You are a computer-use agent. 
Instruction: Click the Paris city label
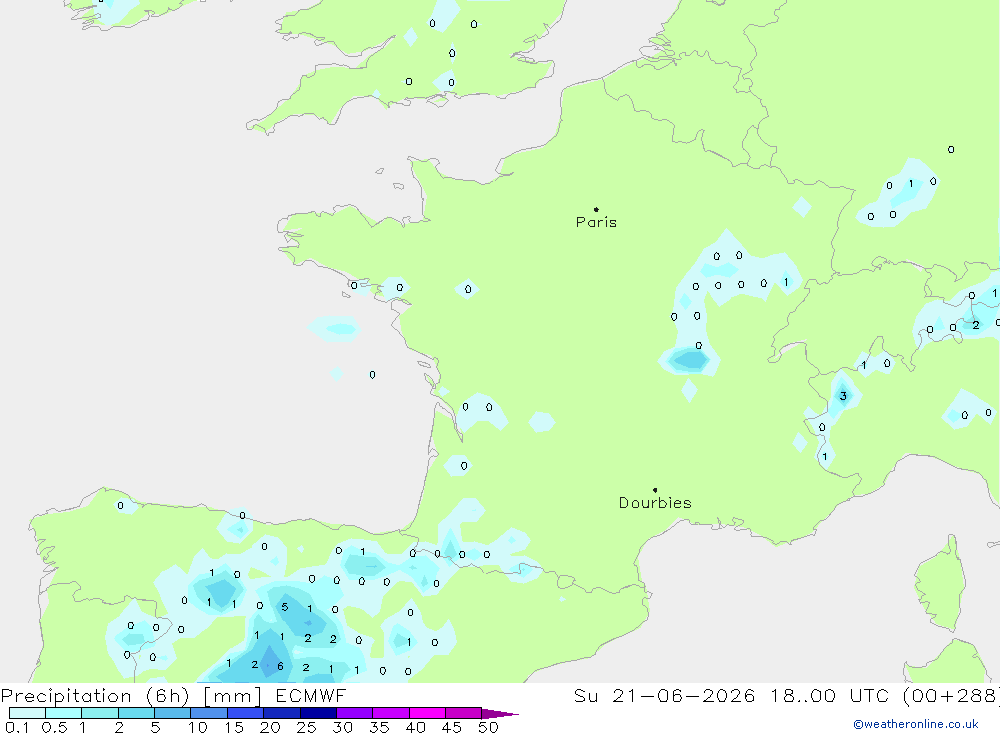pyautogui.click(x=596, y=222)
